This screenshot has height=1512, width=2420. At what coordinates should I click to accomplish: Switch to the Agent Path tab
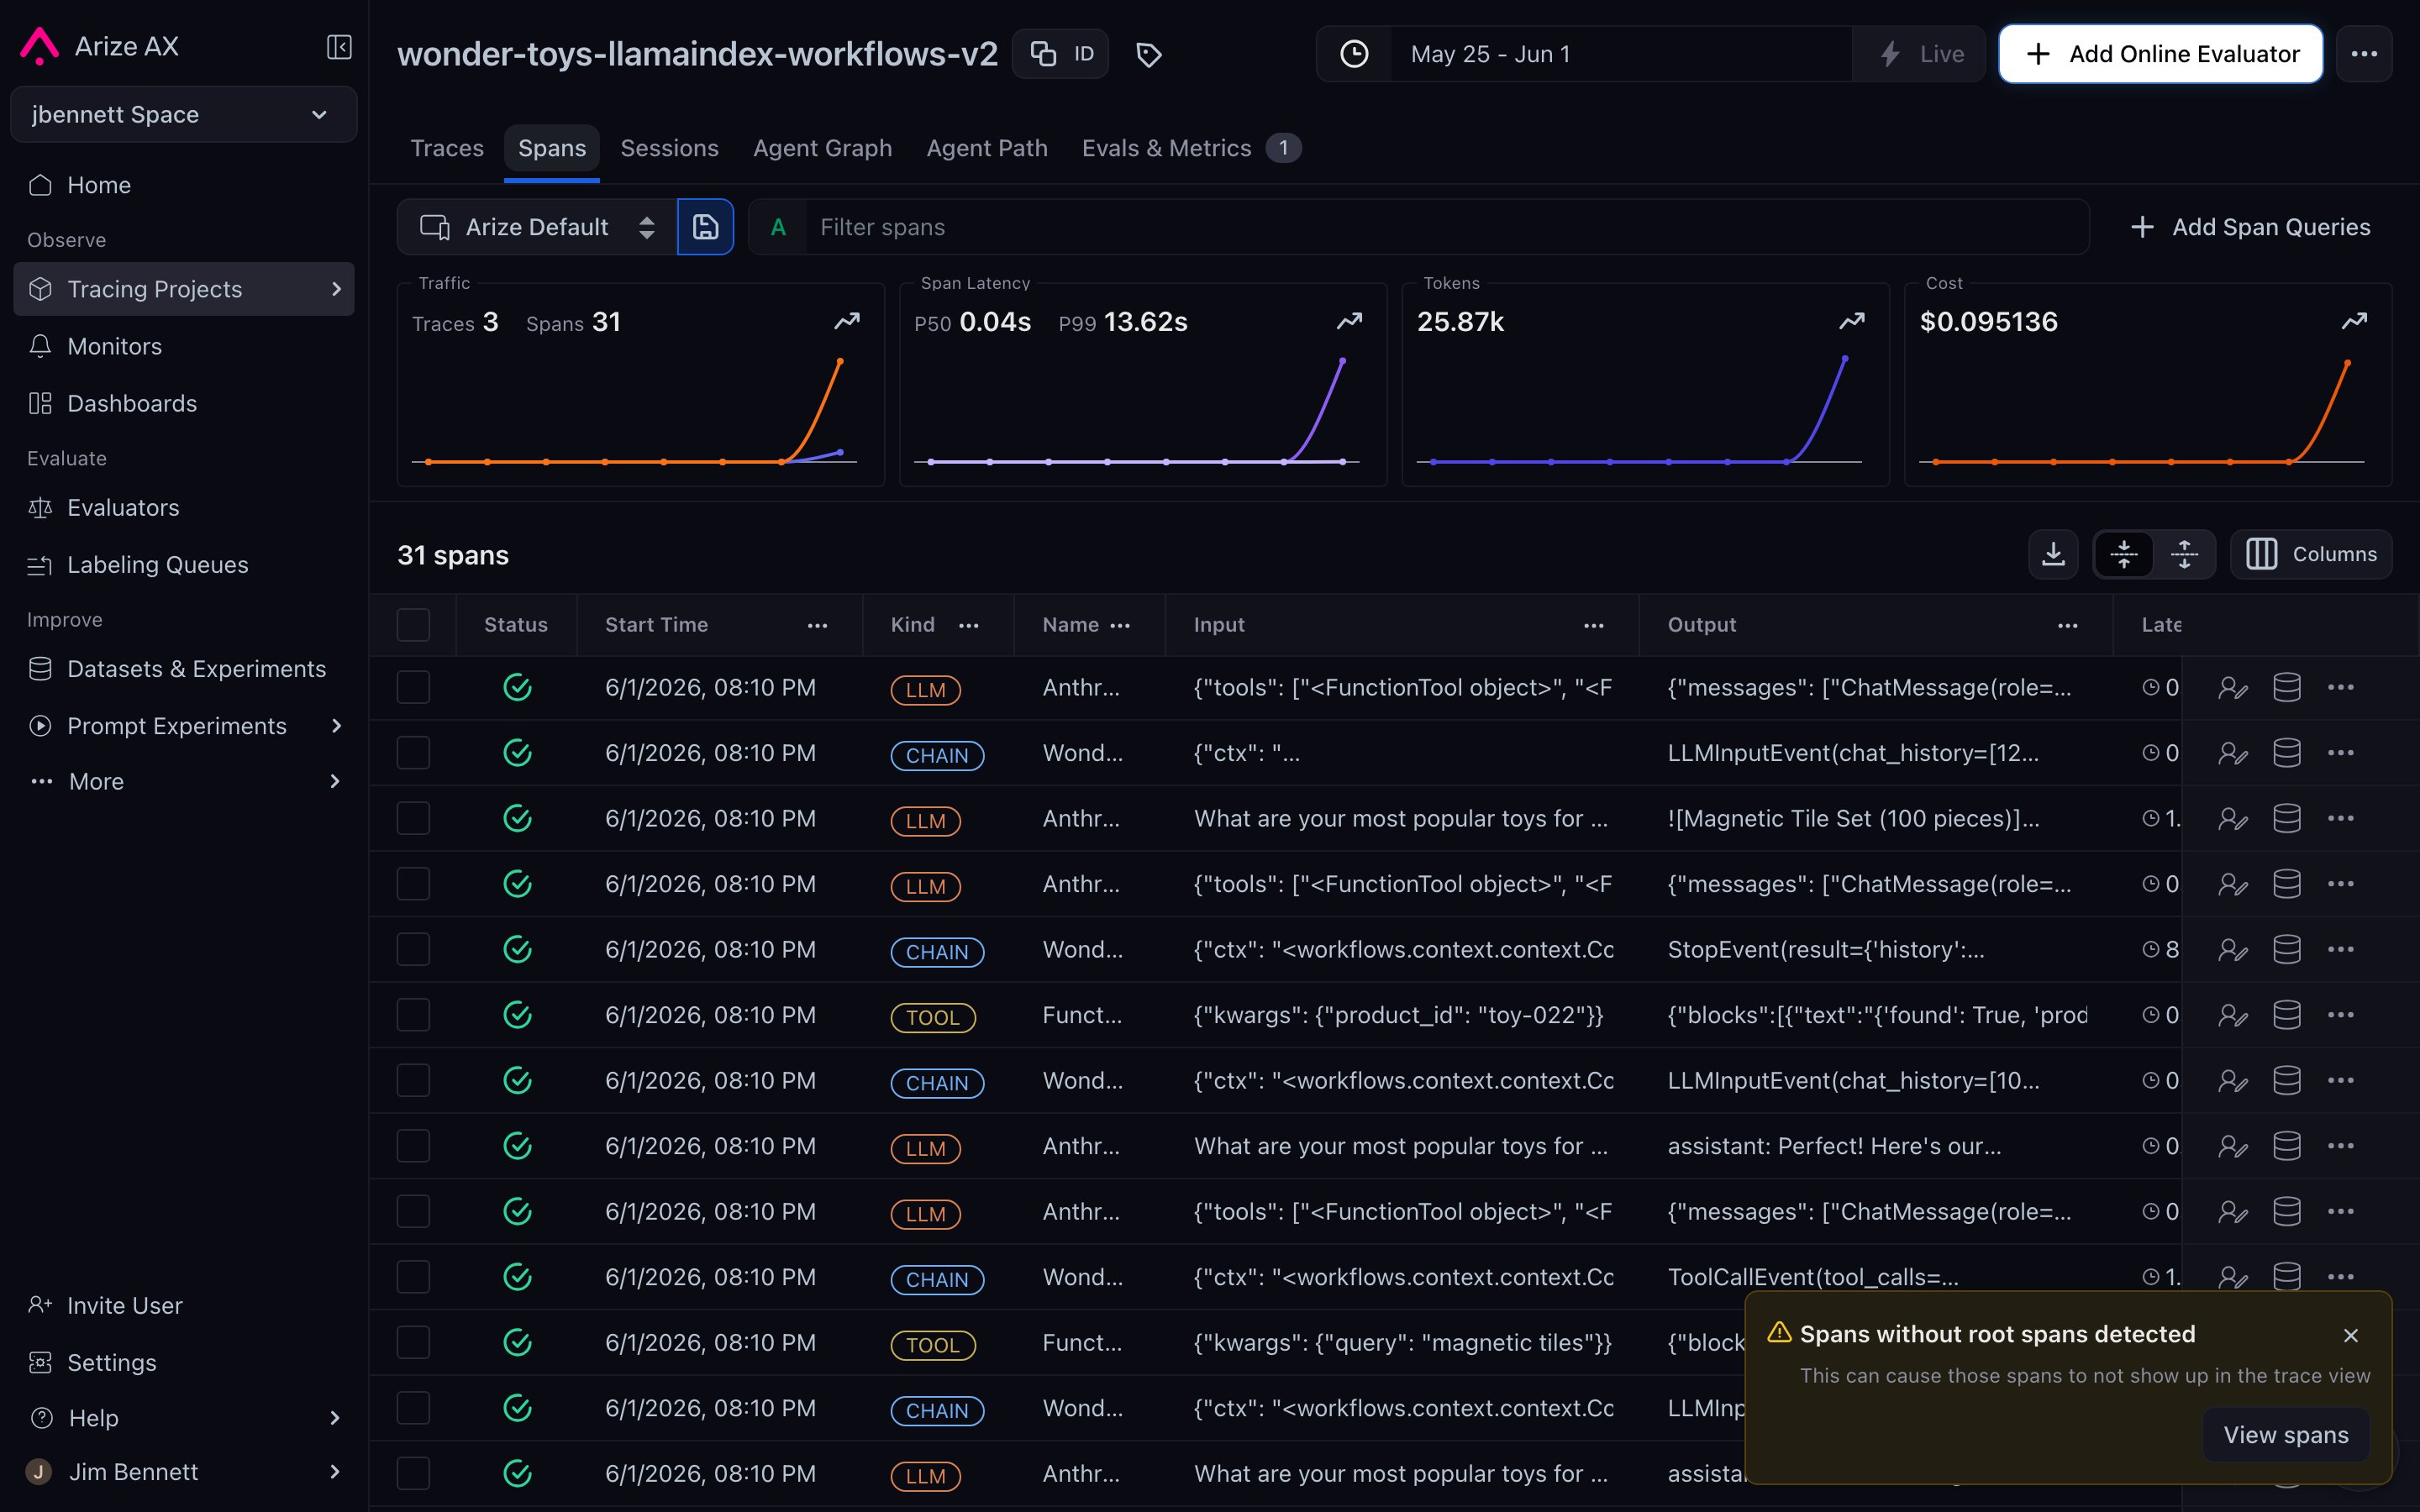987,148
